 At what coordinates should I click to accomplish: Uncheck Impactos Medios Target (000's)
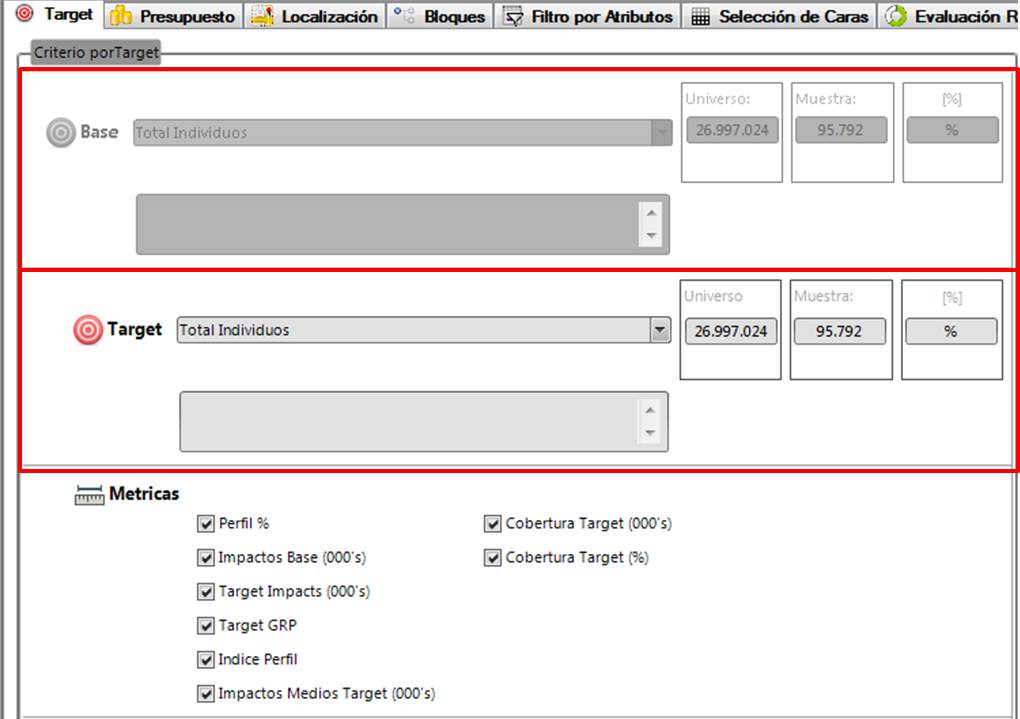click(207, 694)
